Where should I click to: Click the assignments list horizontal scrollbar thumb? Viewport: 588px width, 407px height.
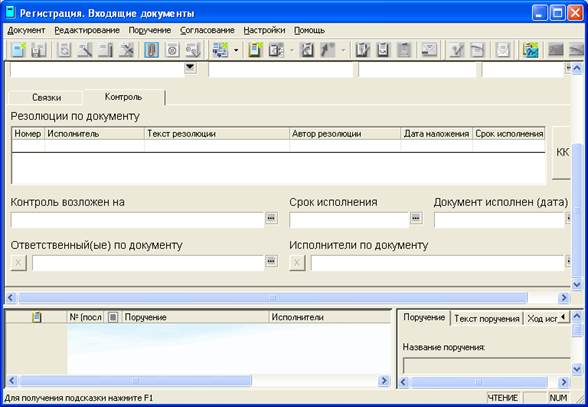136,381
